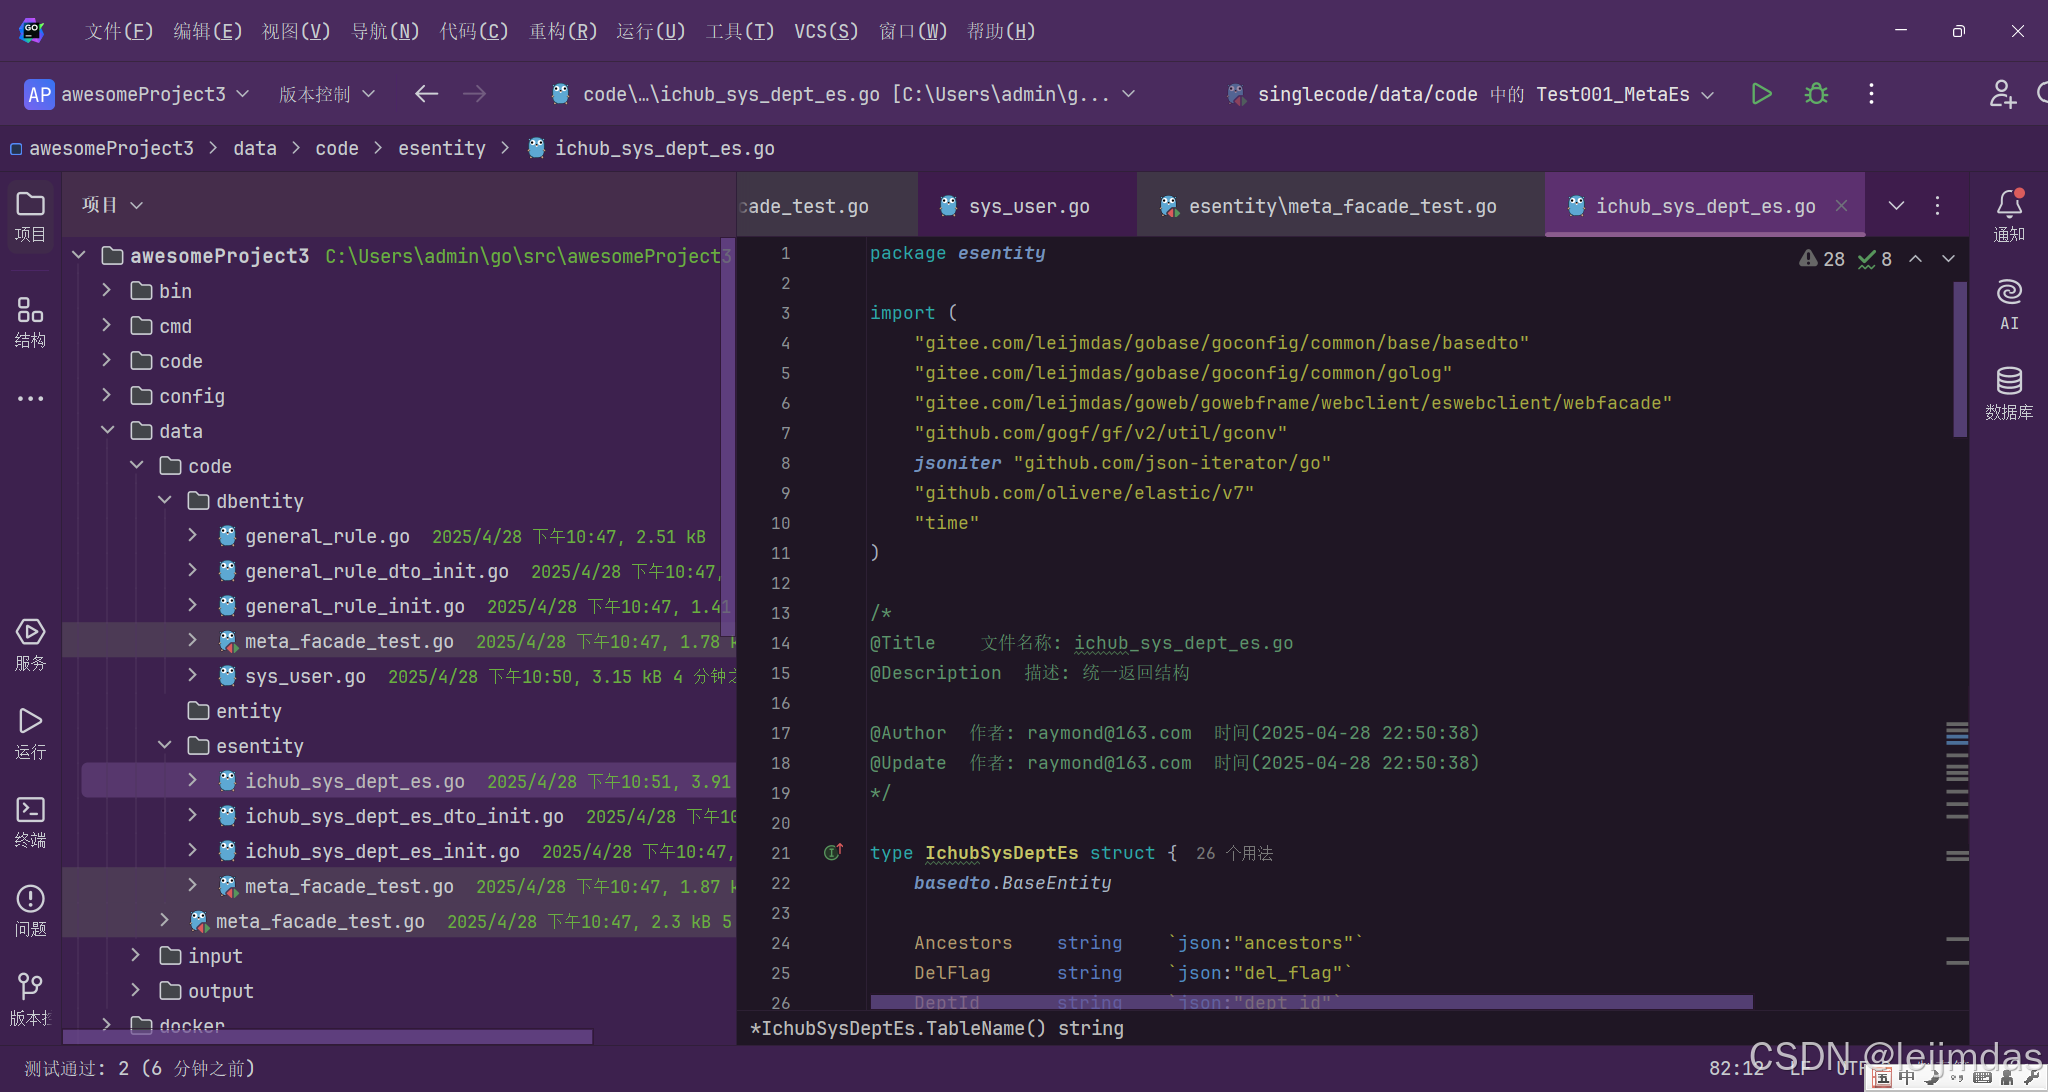
Task: Collapse the esentity folder
Action: tap(165, 746)
